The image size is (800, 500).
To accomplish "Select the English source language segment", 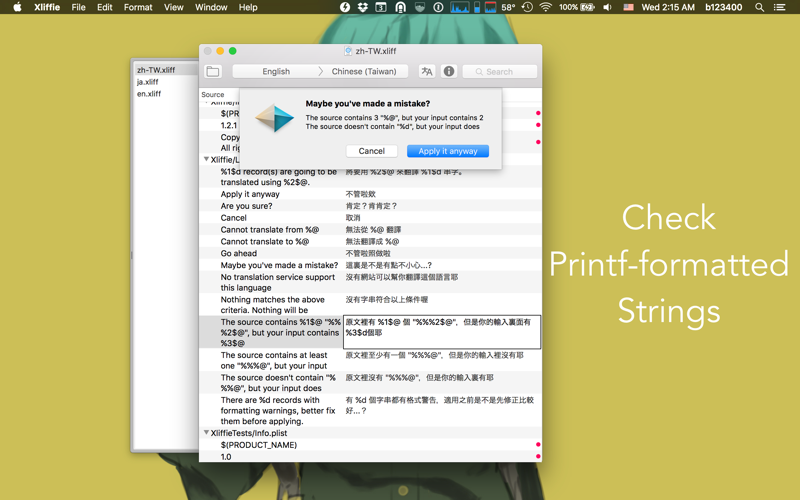I will pos(276,71).
